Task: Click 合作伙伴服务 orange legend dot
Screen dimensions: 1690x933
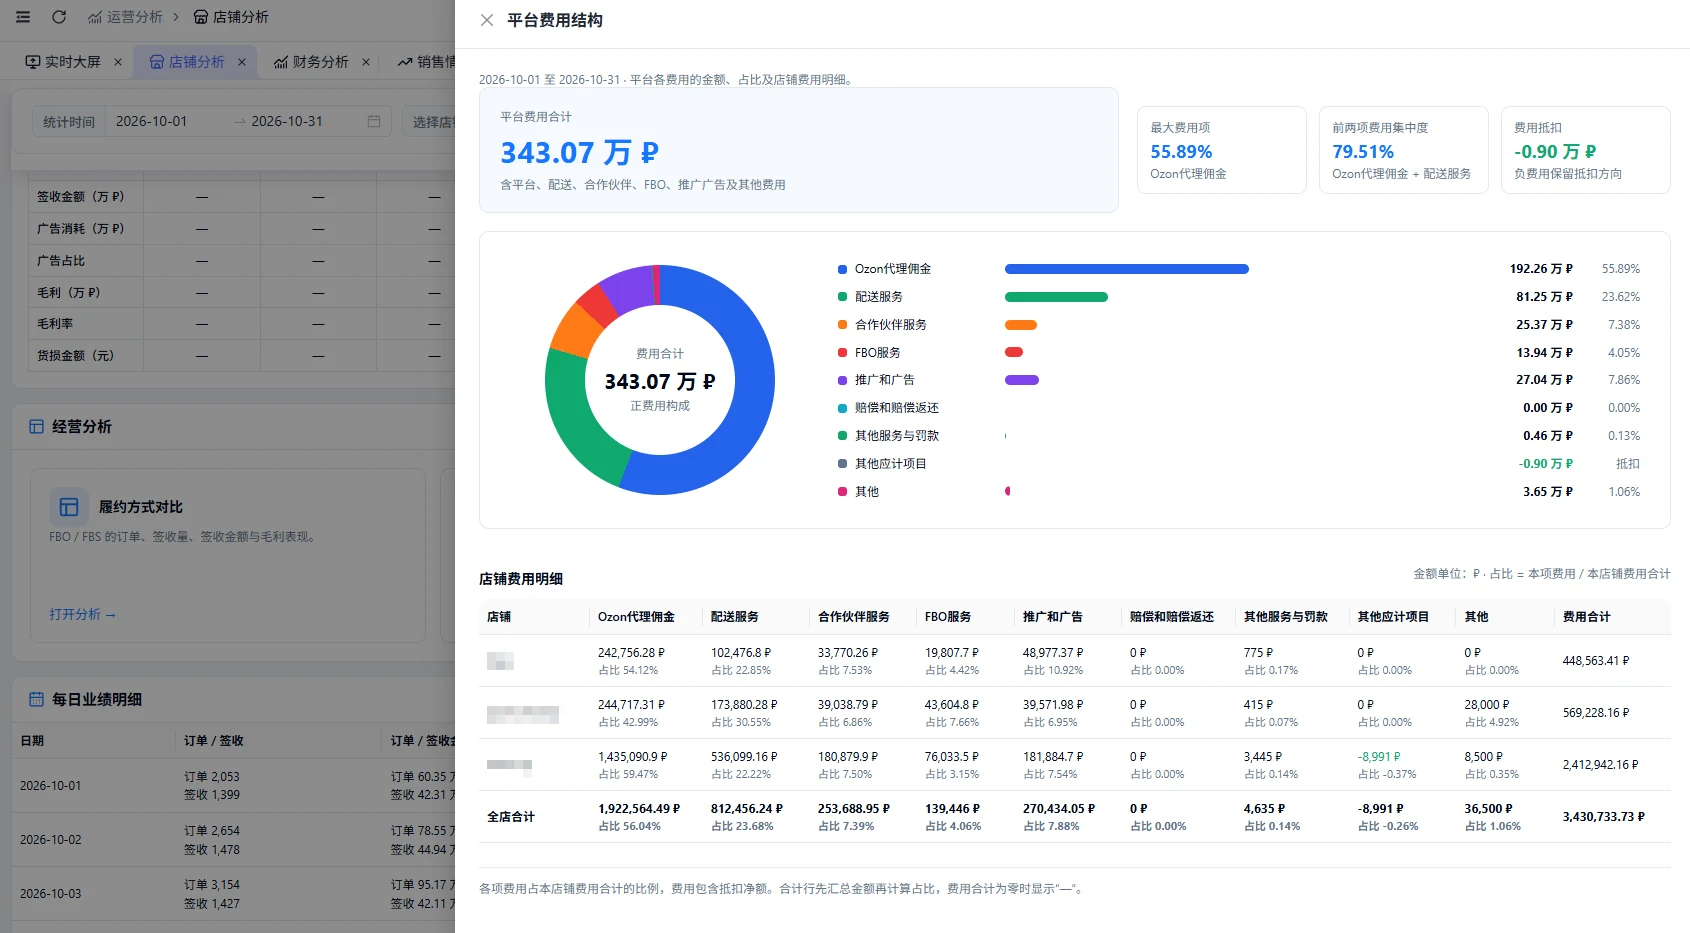Action: click(x=842, y=325)
